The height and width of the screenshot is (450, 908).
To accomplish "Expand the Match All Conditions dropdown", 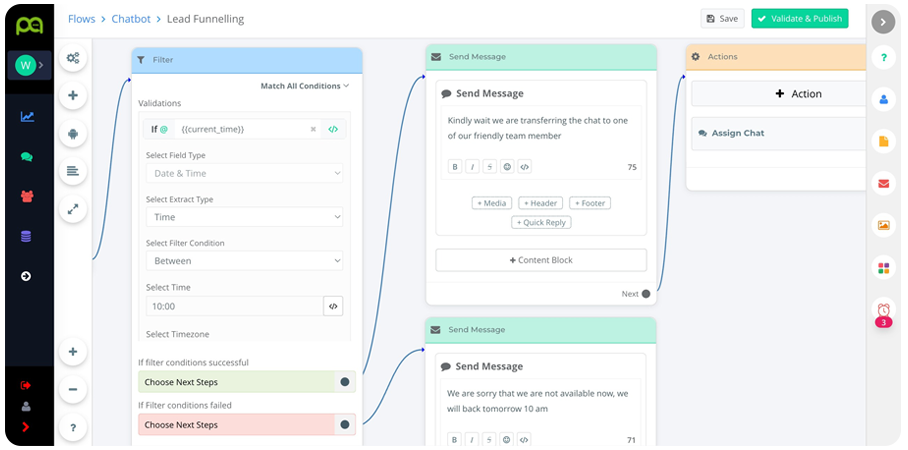I will [304, 86].
